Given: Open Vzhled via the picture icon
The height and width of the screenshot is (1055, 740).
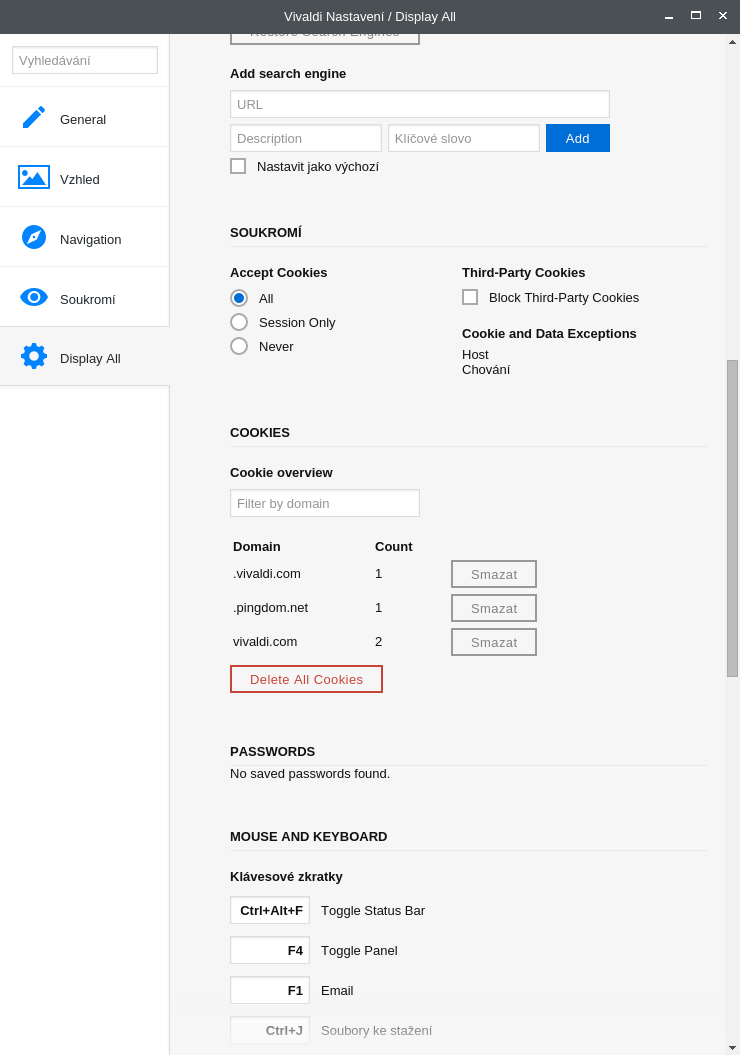Looking at the screenshot, I should coord(34,178).
